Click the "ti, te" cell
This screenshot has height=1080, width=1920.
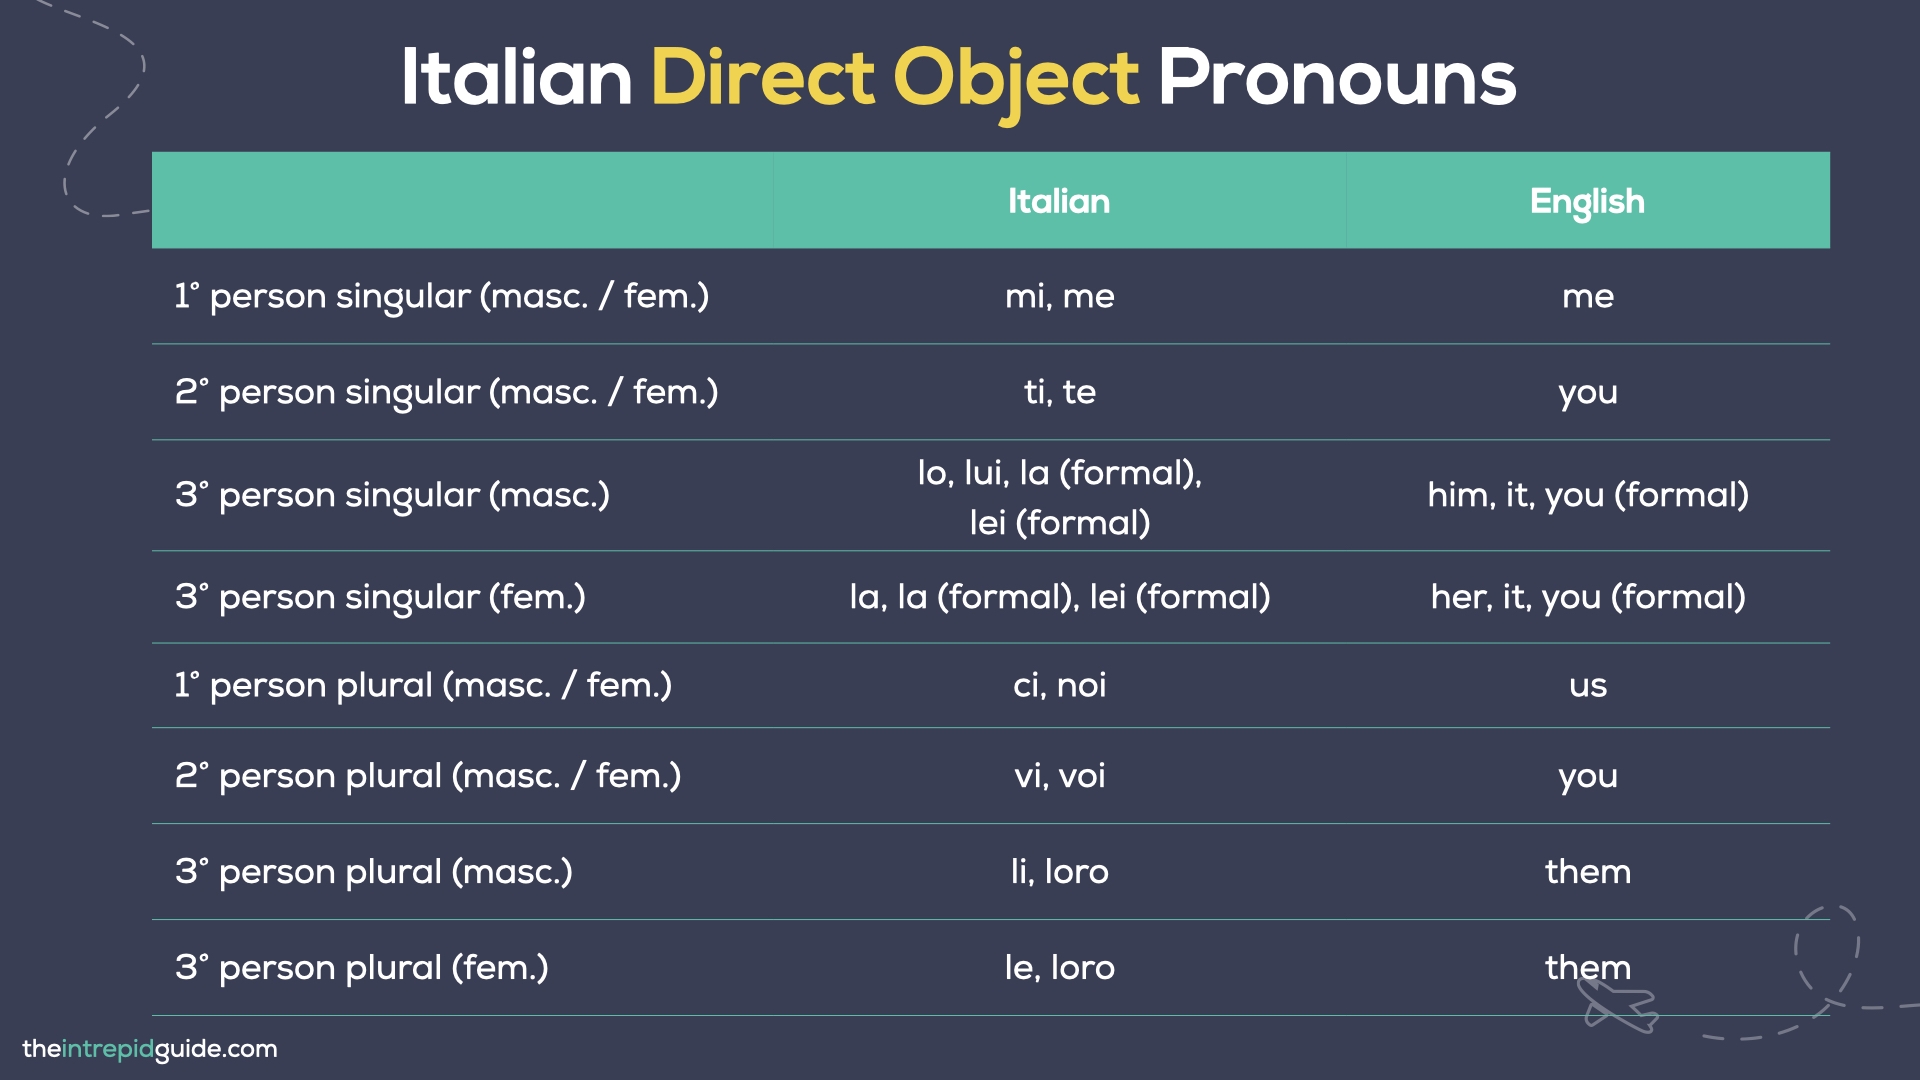(1059, 392)
